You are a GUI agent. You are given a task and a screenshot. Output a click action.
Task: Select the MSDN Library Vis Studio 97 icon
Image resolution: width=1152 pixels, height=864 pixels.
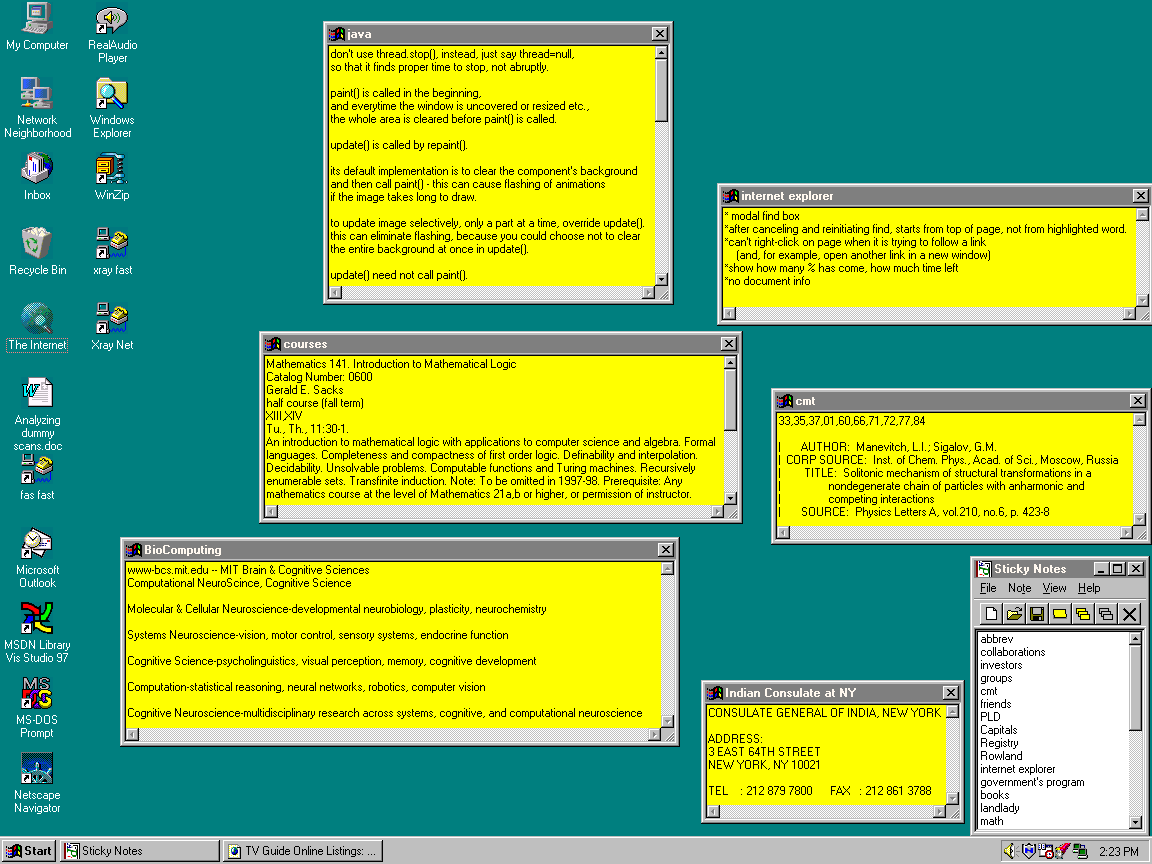tap(37, 633)
